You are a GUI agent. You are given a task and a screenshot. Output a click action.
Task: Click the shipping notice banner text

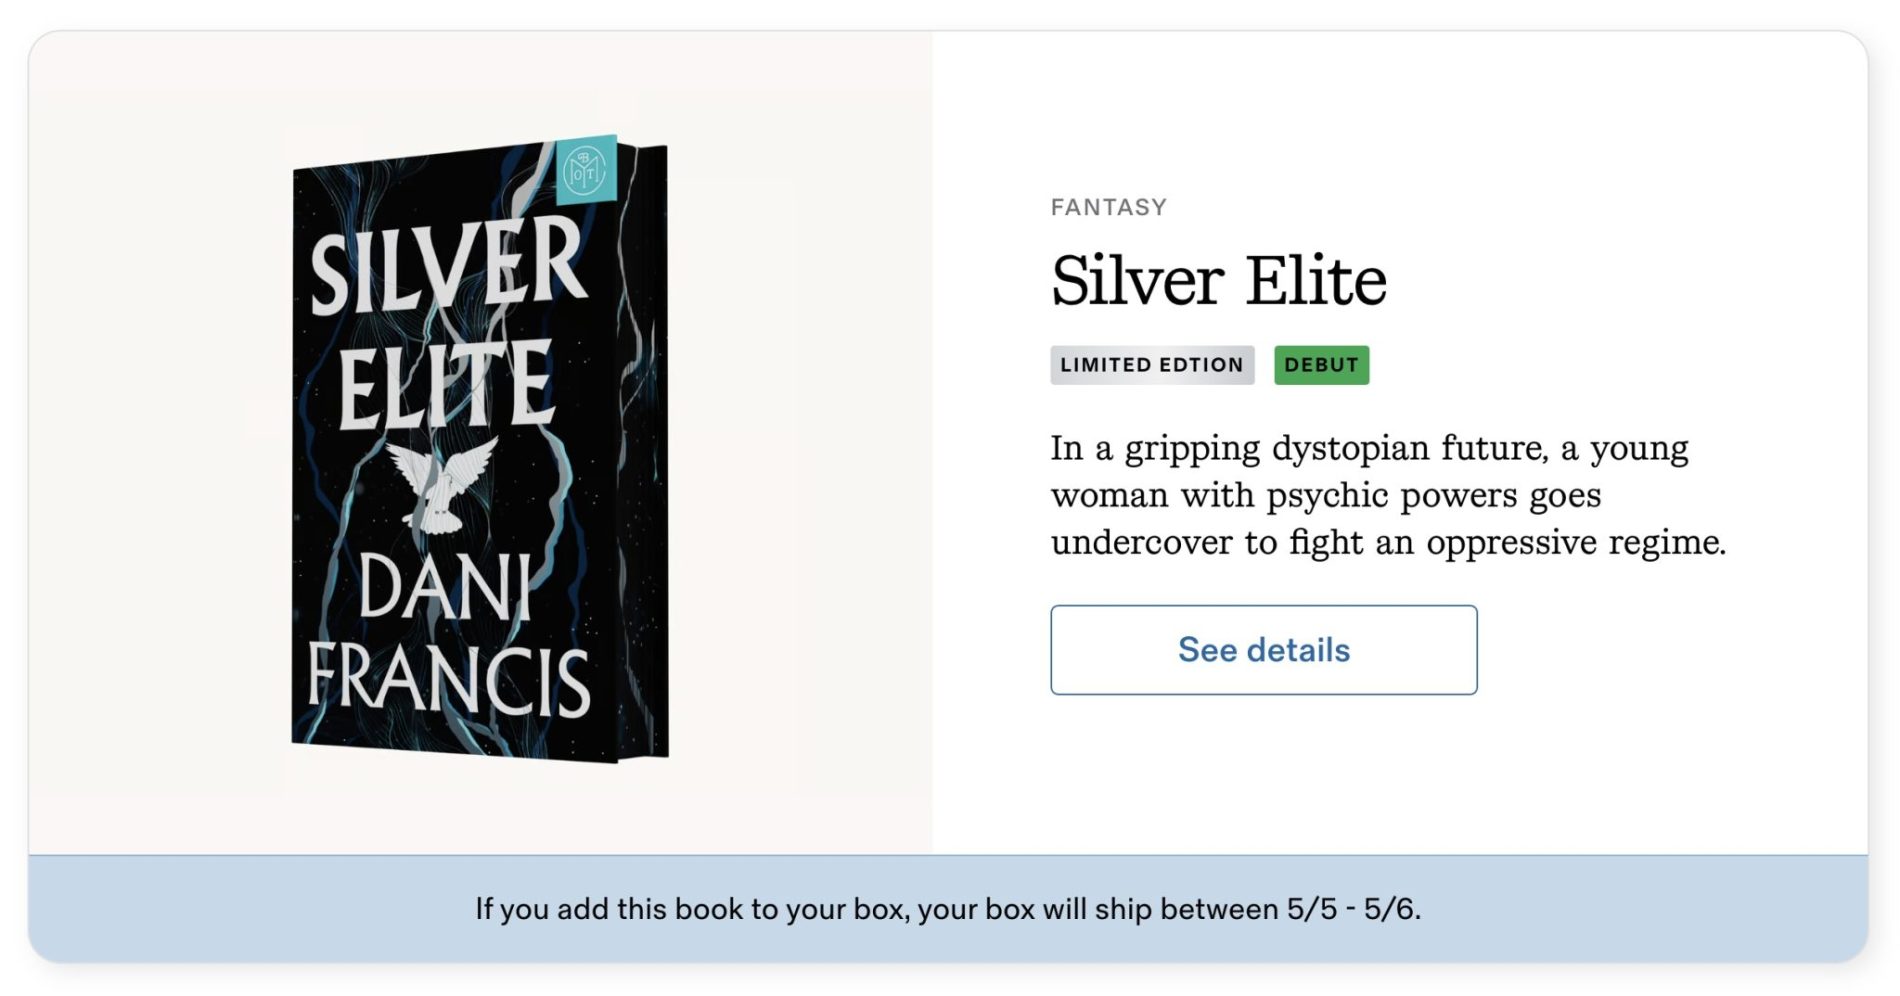(x=947, y=909)
